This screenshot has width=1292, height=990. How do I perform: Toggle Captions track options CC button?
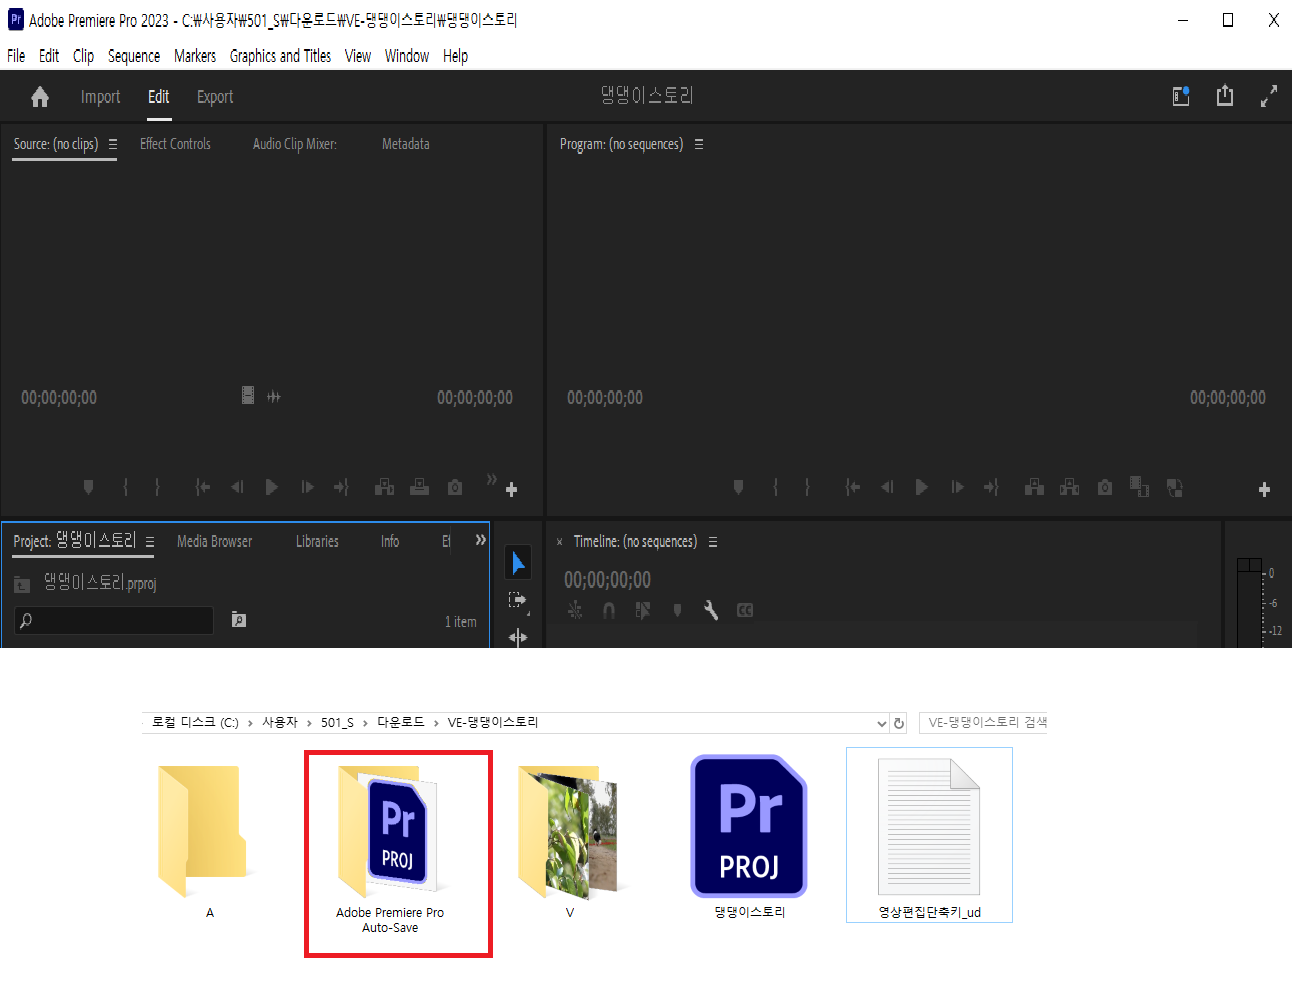(x=745, y=610)
